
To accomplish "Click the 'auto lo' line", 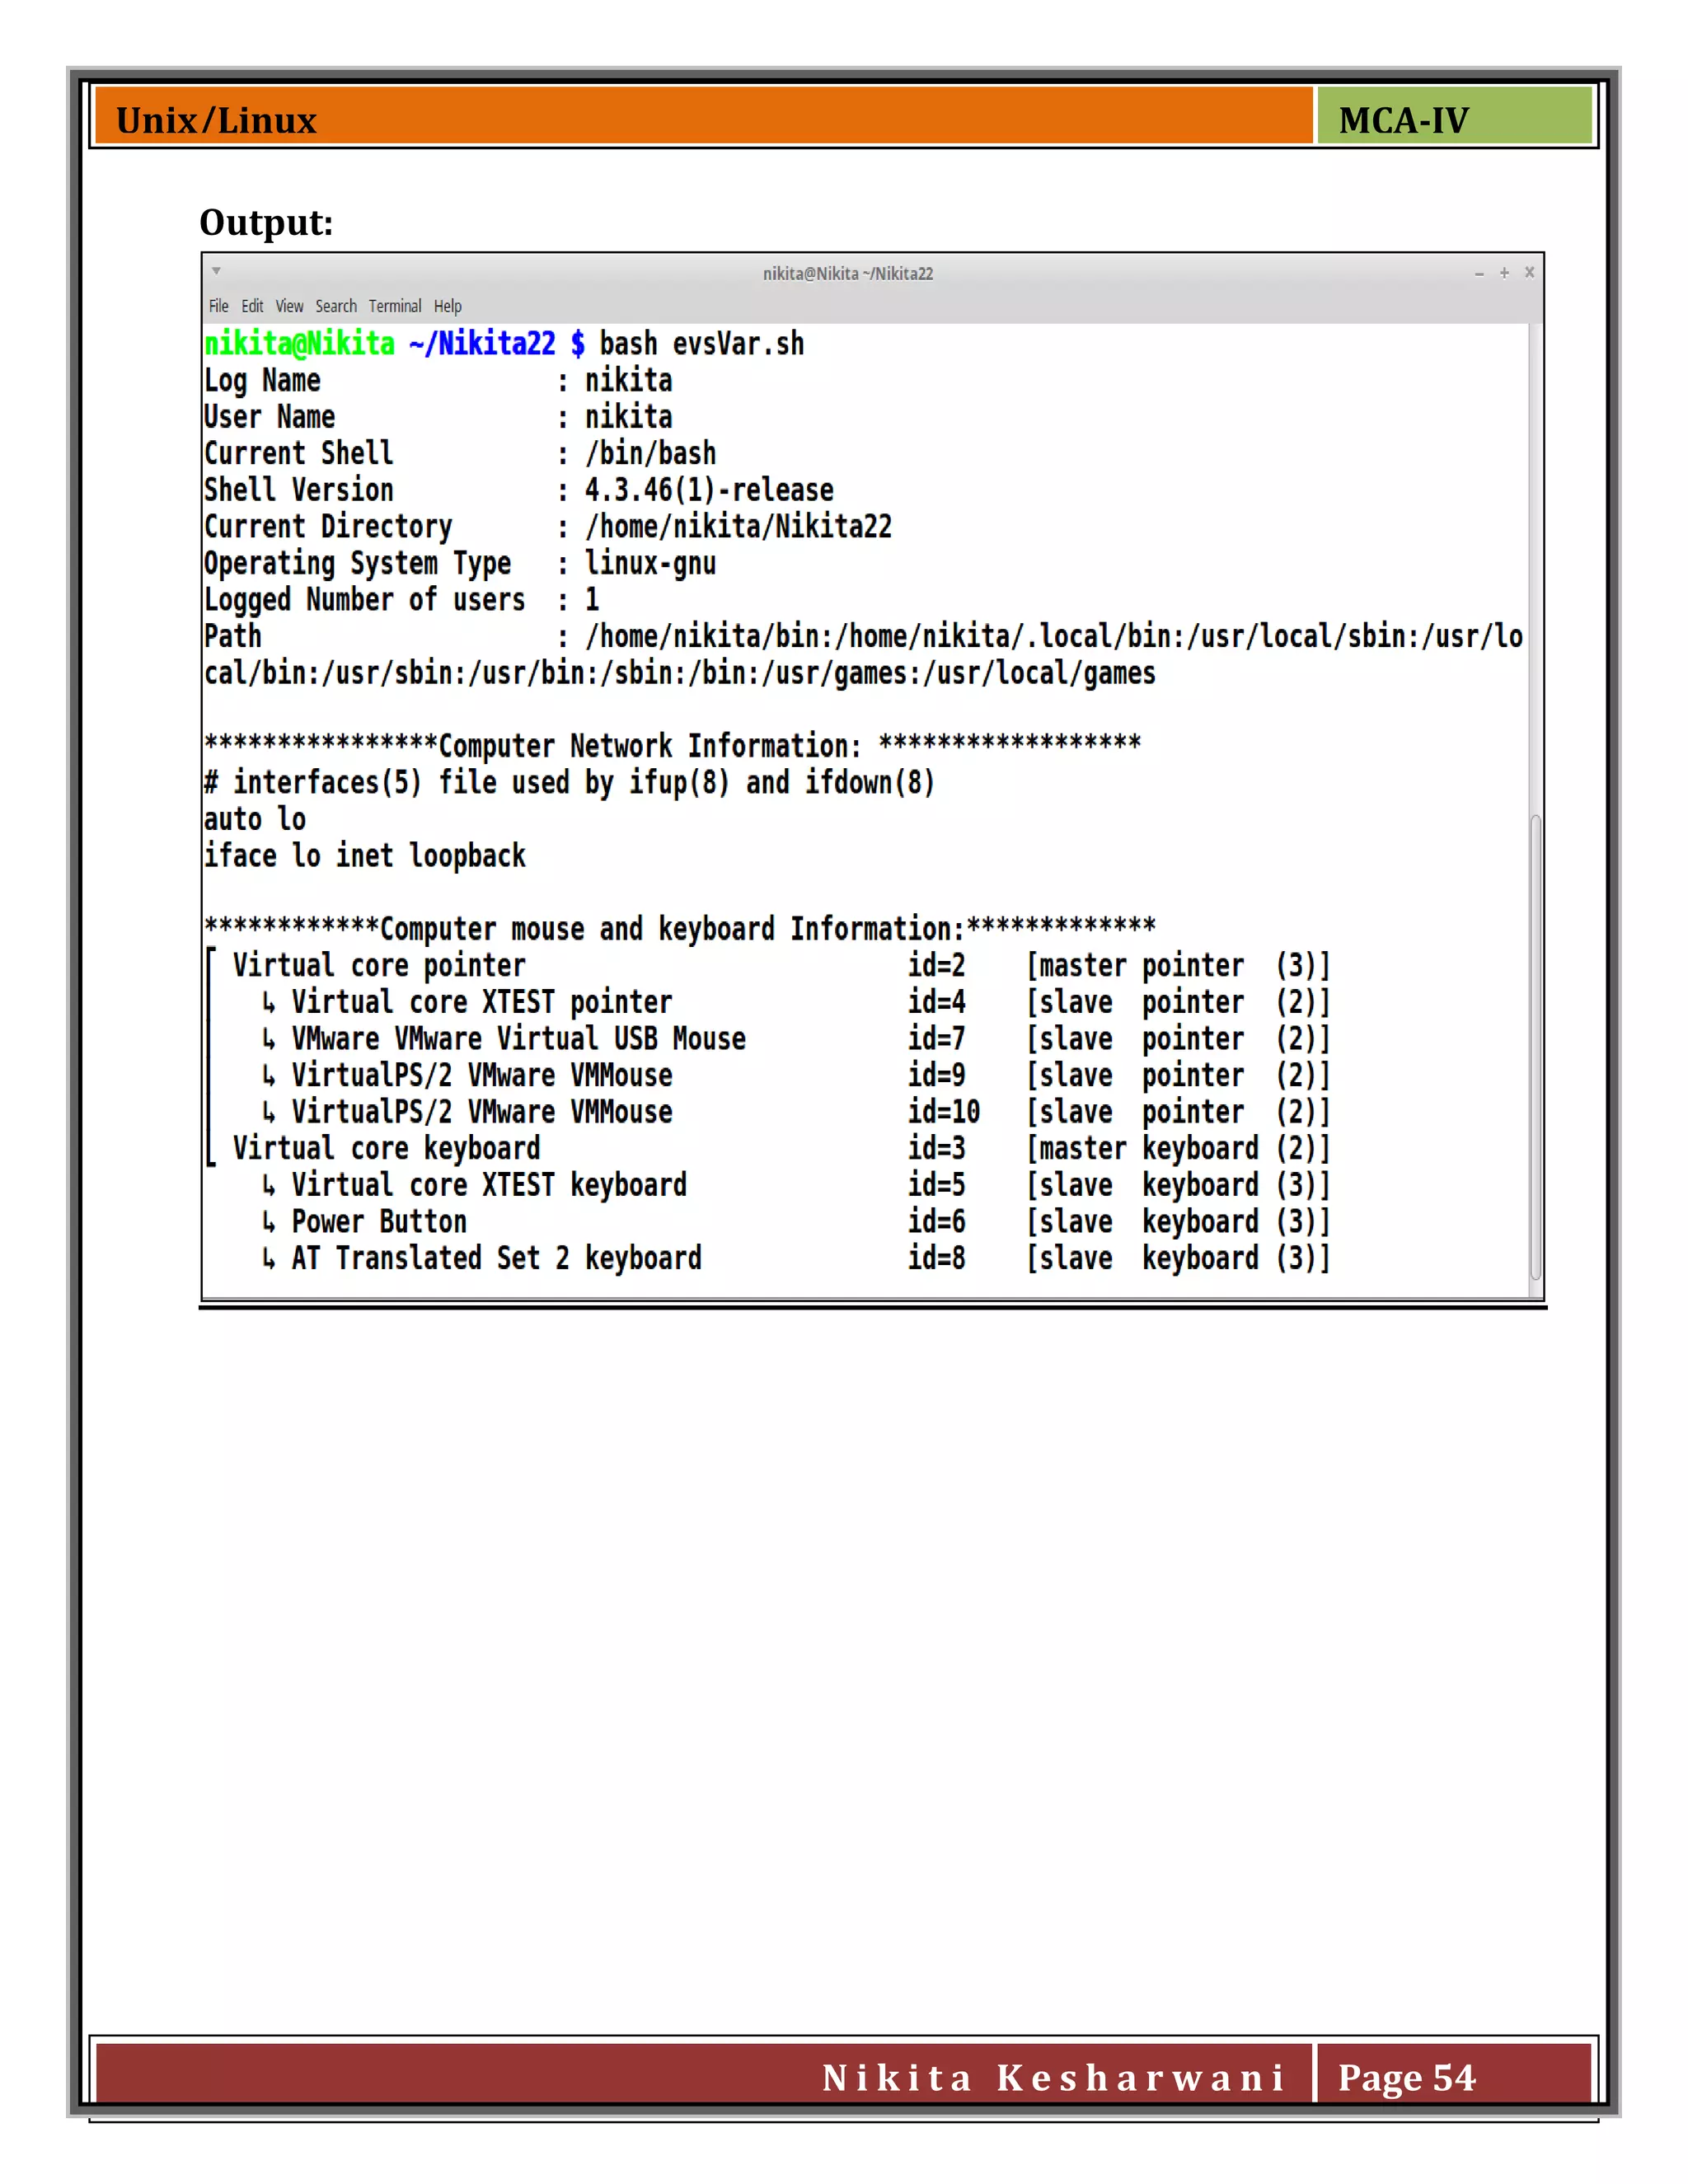I will coord(255,820).
